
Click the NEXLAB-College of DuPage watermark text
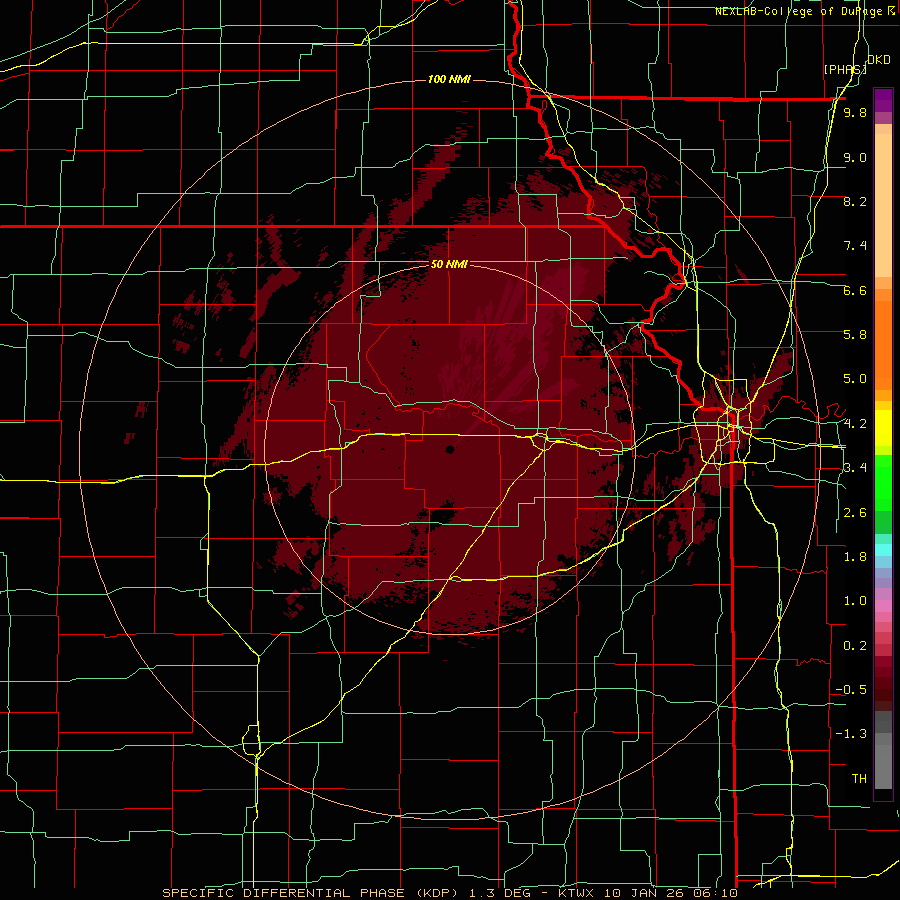[x=805, y=11]
